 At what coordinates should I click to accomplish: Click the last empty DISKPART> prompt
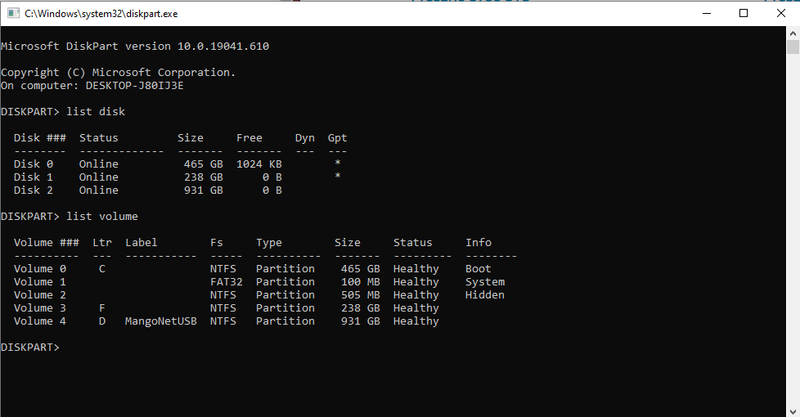[x=30, y=348]
